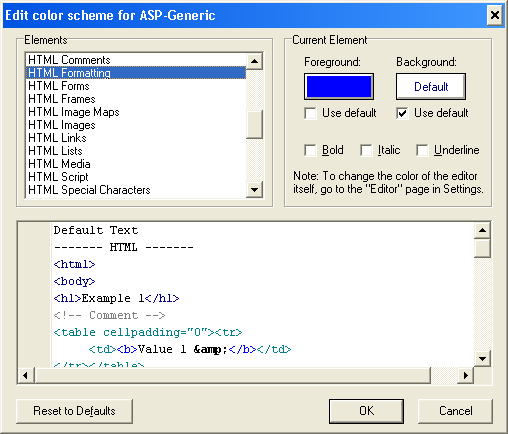Image resolution: width=508 pixels, height=434 pixels.
Task: Choose HTML Forms element
Action: pyautogui.click(x=136, y=86)
